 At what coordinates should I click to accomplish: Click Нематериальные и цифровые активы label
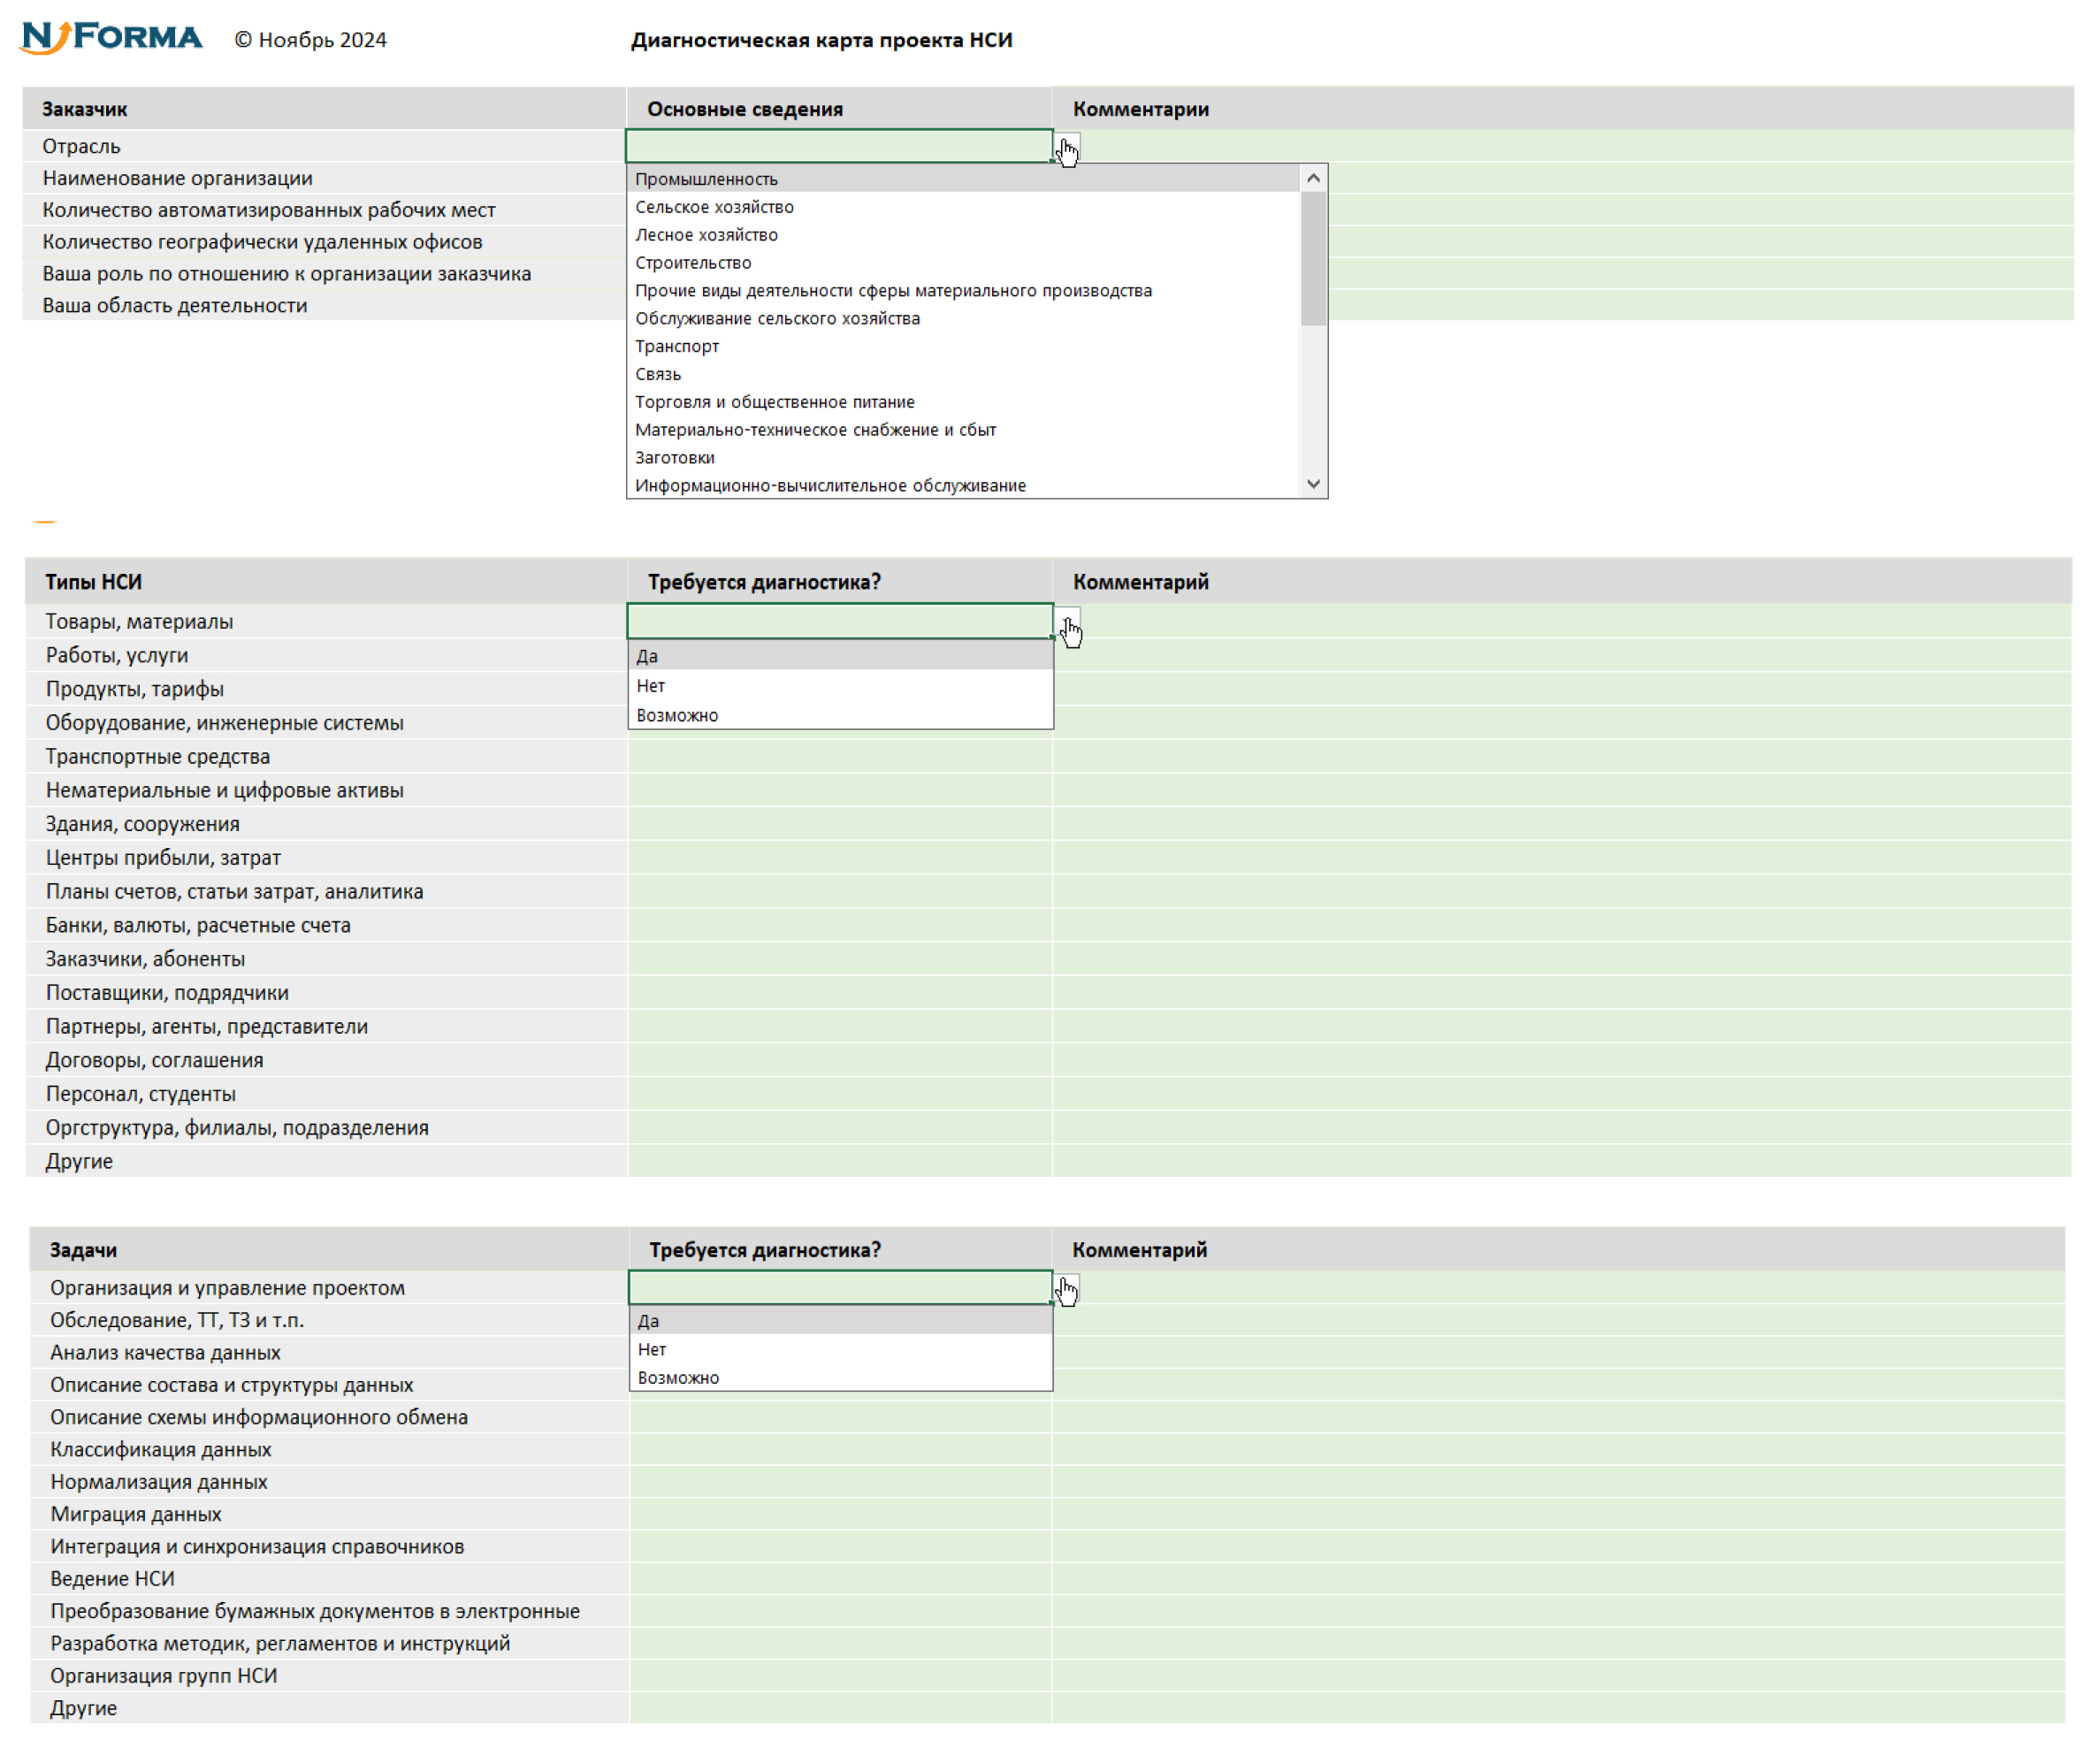tap(225, 791)
